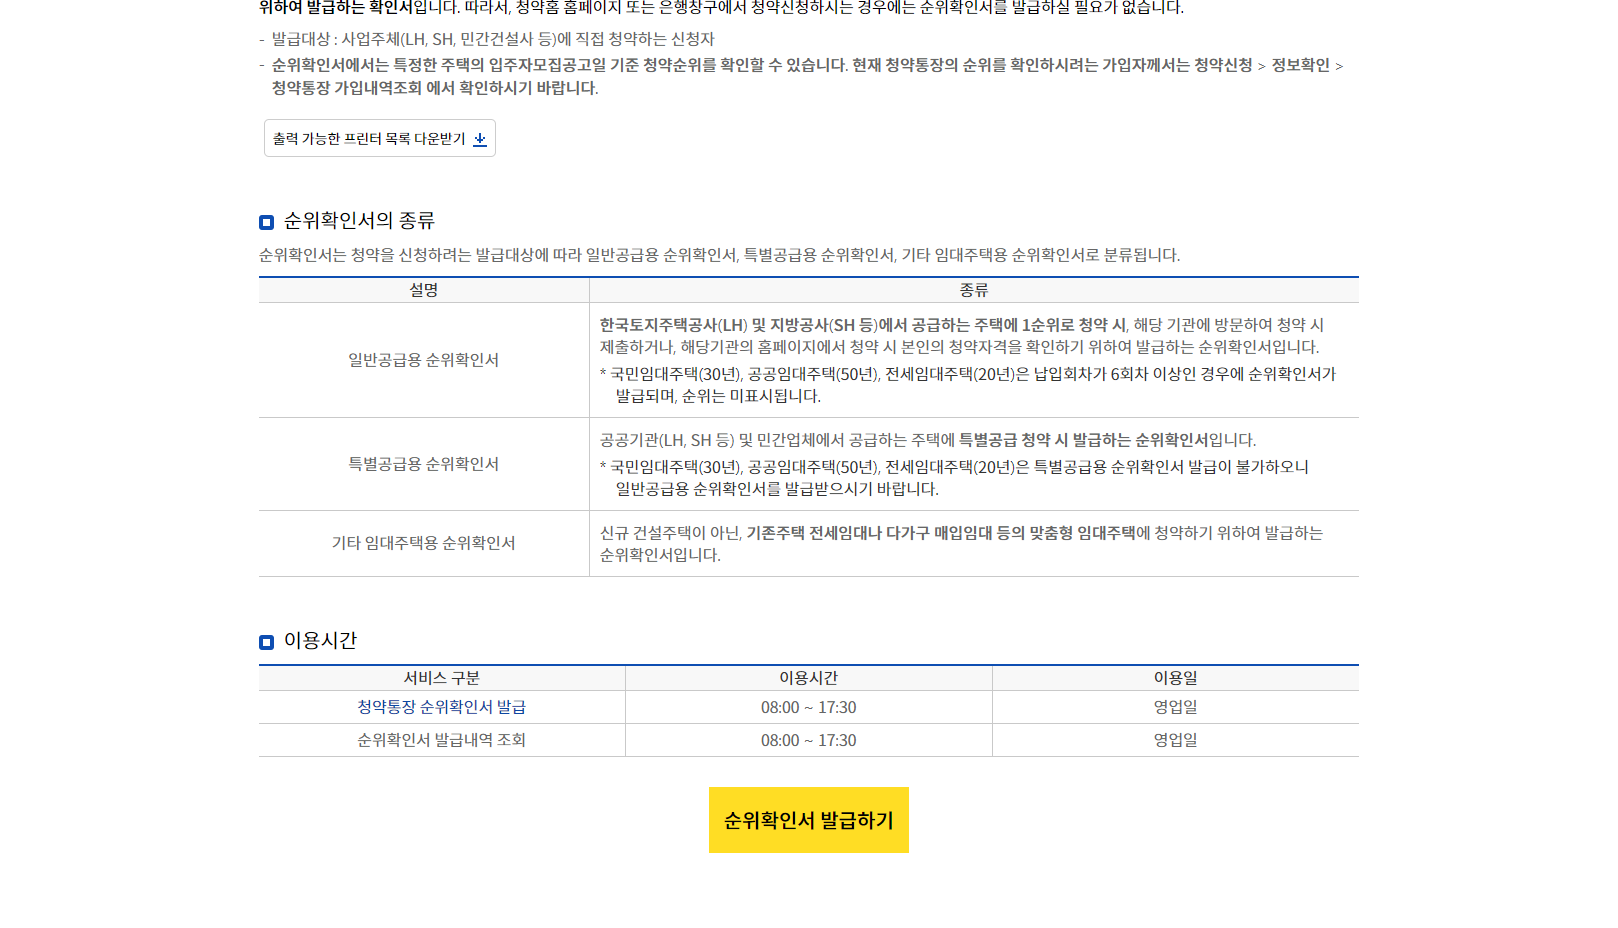Open the 청약통장 순위확인서 발급 link
Screen dimensions: 1618x928
click(x=441, y=706)
